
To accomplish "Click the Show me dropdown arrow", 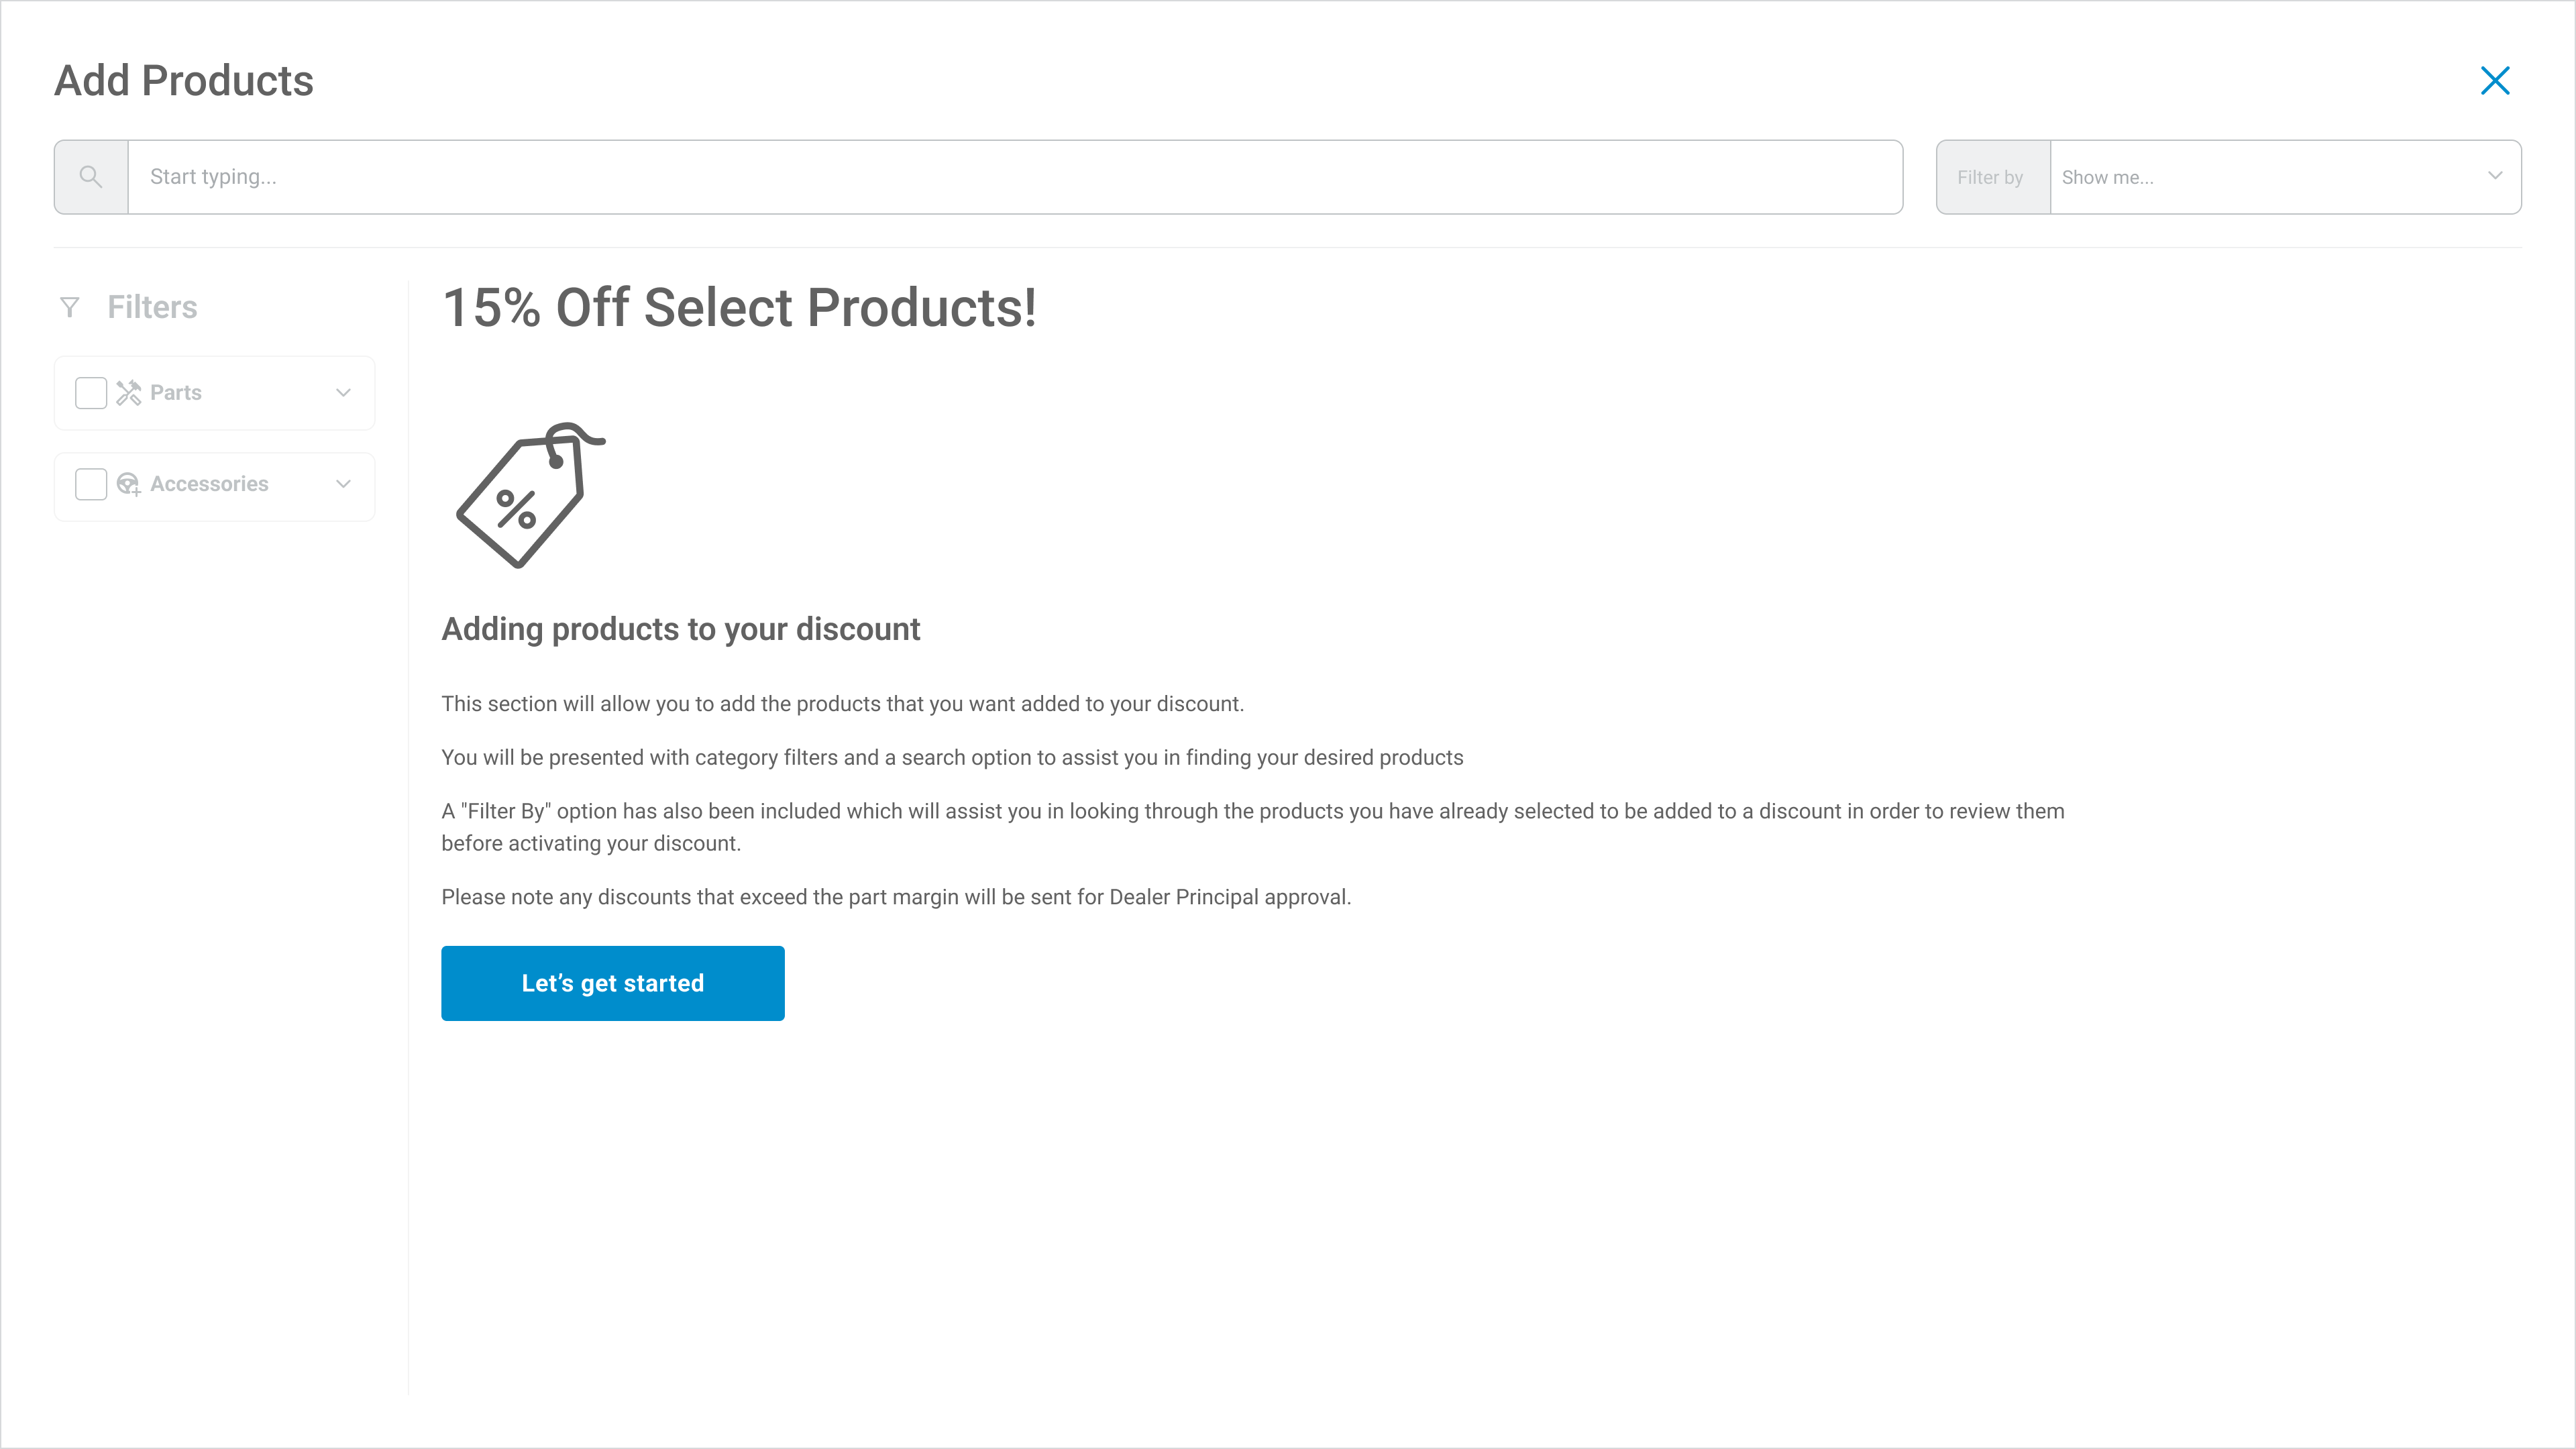I will pos(2495,176).
